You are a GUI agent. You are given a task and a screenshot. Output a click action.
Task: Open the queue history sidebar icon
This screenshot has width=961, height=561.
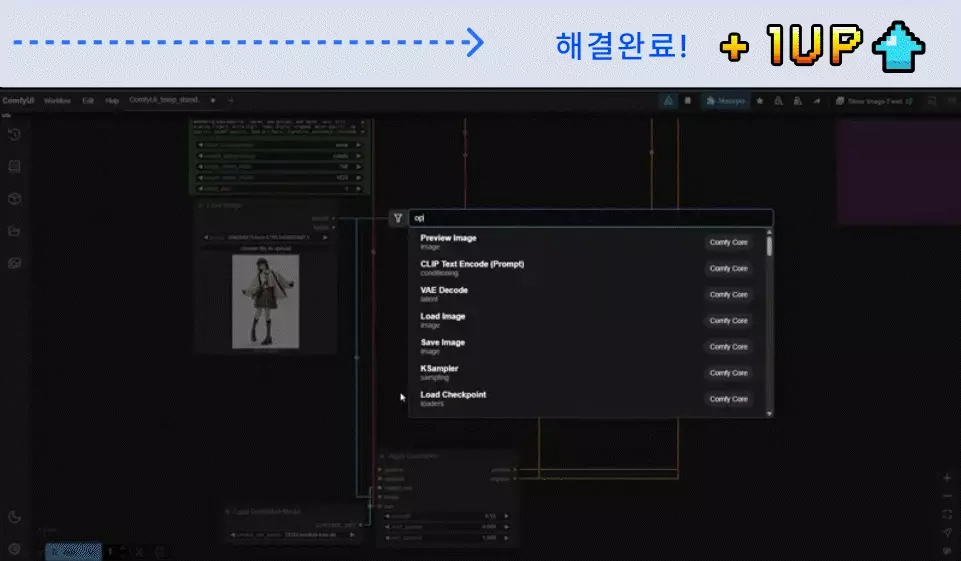15,134
